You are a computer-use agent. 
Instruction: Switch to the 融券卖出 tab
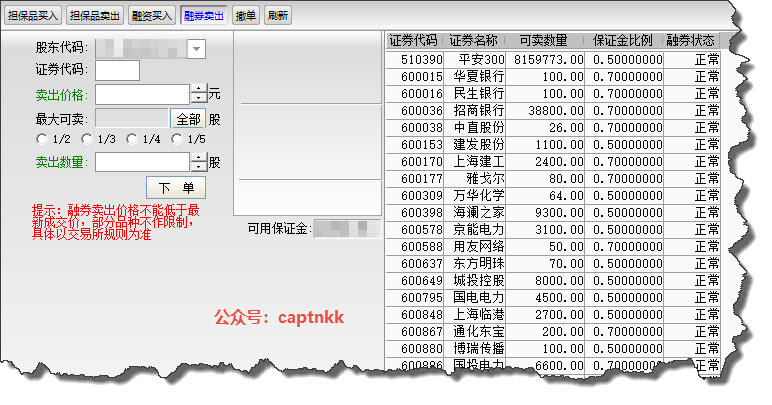coord(204,15)
